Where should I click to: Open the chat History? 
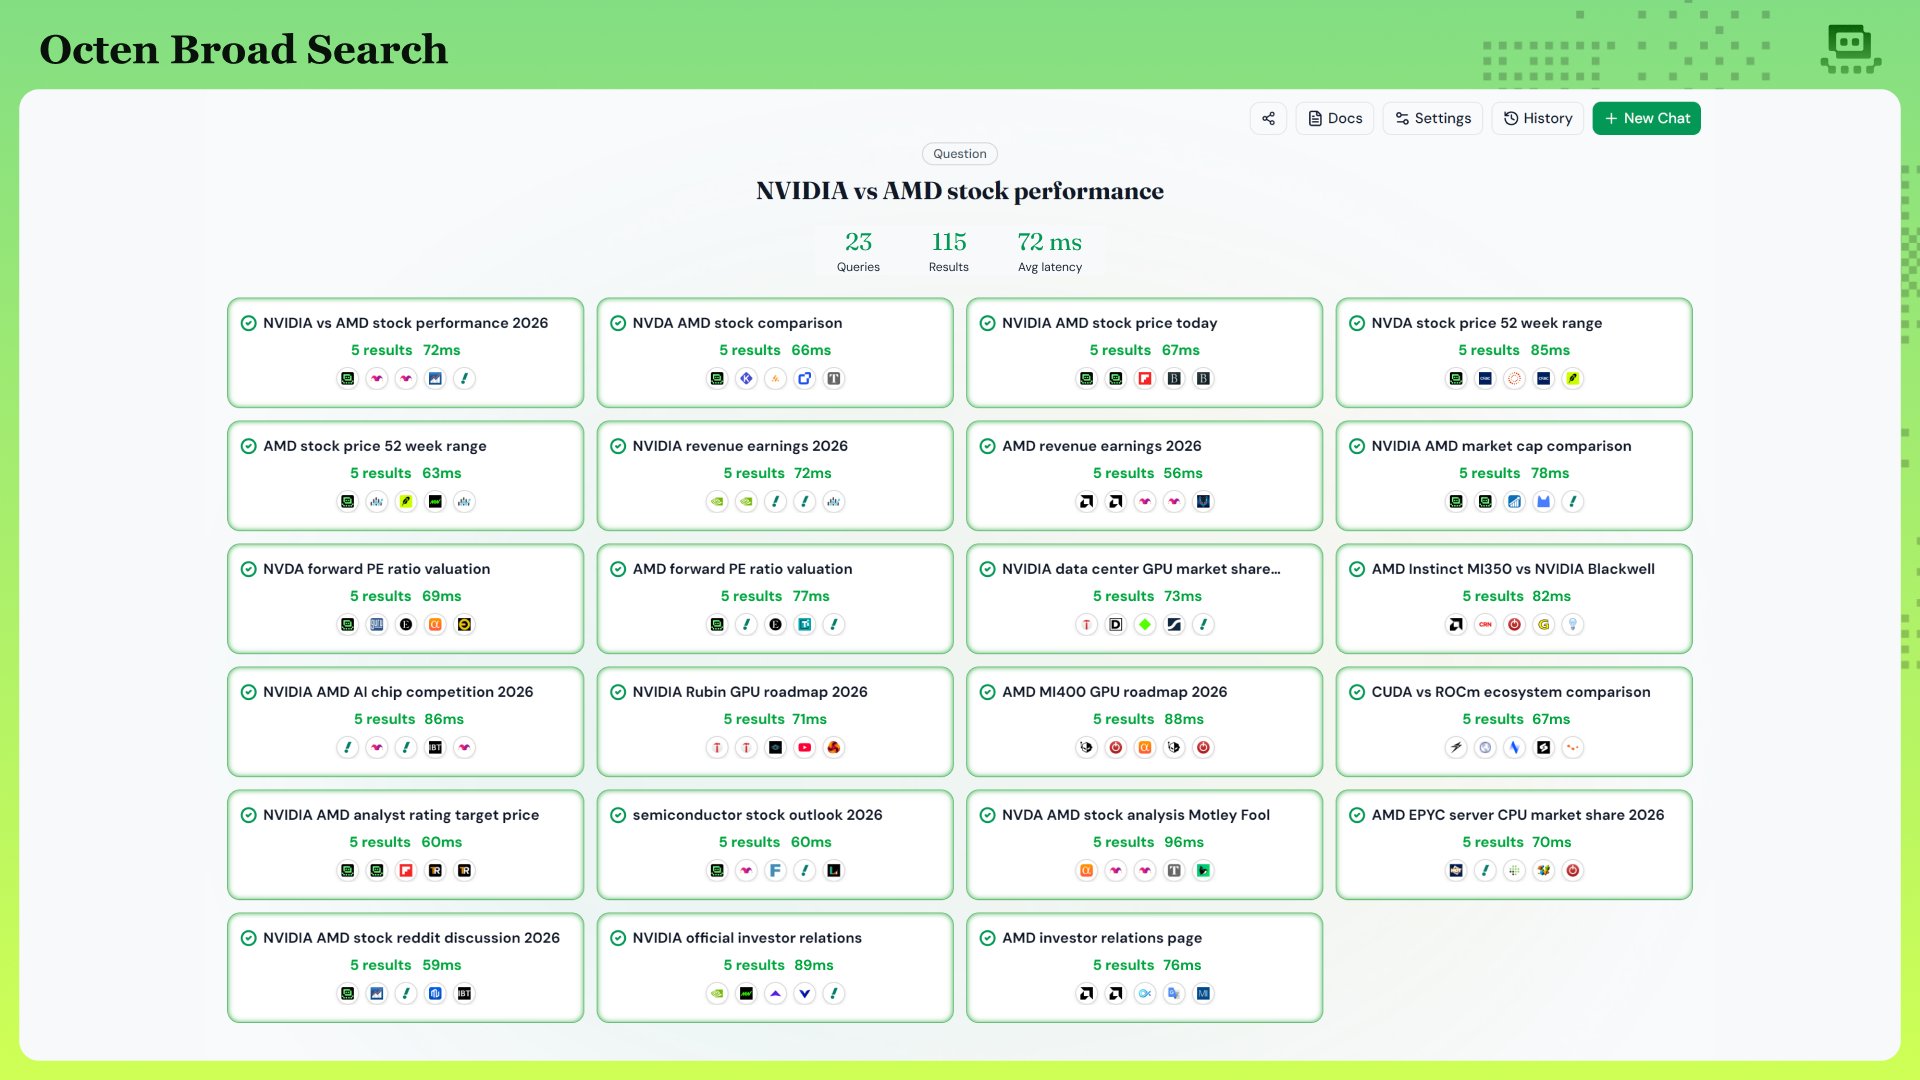(x=1538, y=118)
